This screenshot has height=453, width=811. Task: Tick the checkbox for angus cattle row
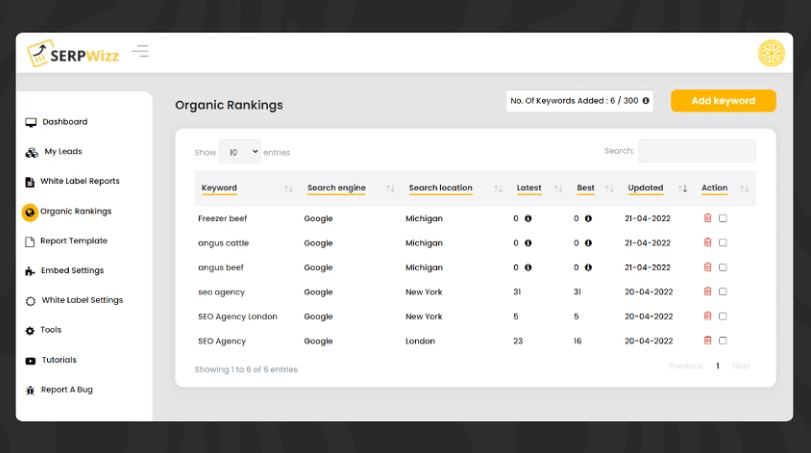(x=723, y=243)
